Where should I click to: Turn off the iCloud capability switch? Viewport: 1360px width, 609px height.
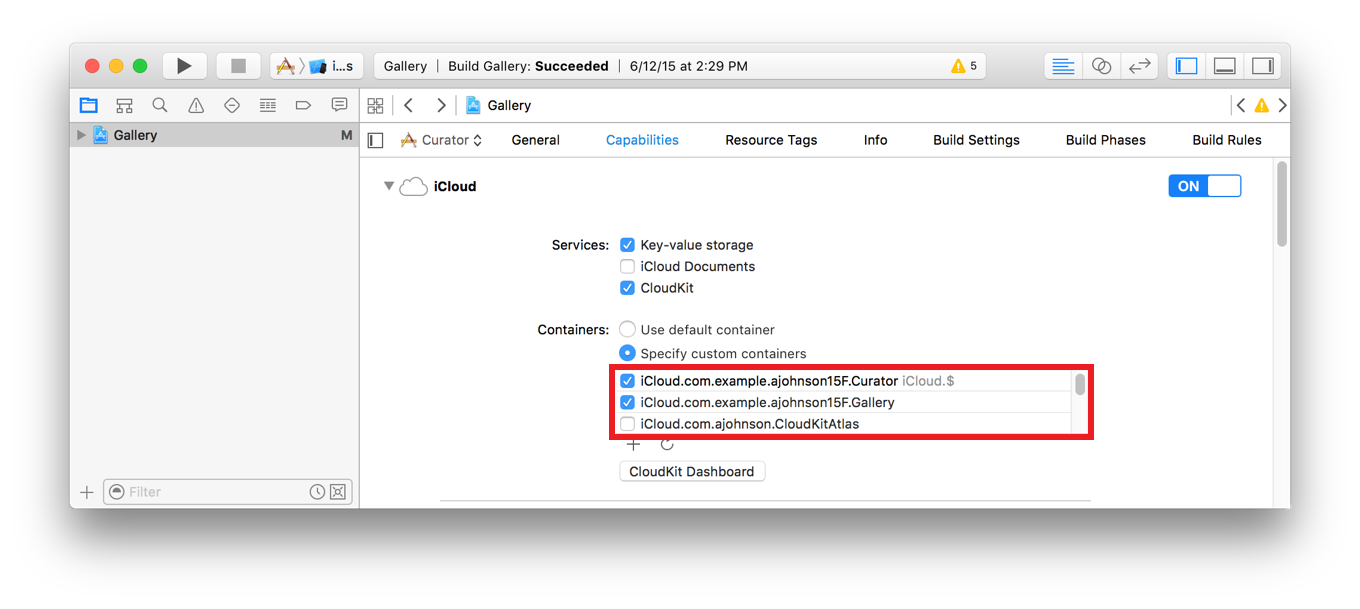coord(1204,186)
